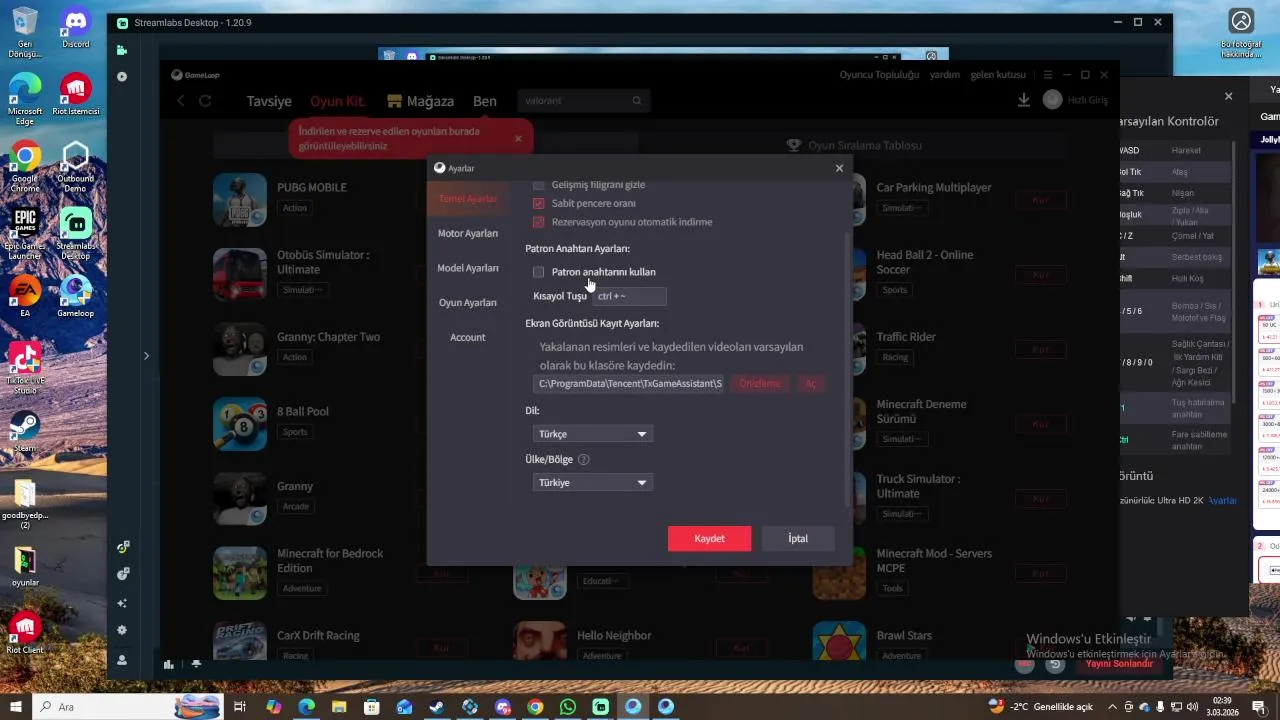1280x720 pixels.
Task: Open Streamlabs settings gear in sidebar
Action: pyautogui.click(x=122, y=630)
